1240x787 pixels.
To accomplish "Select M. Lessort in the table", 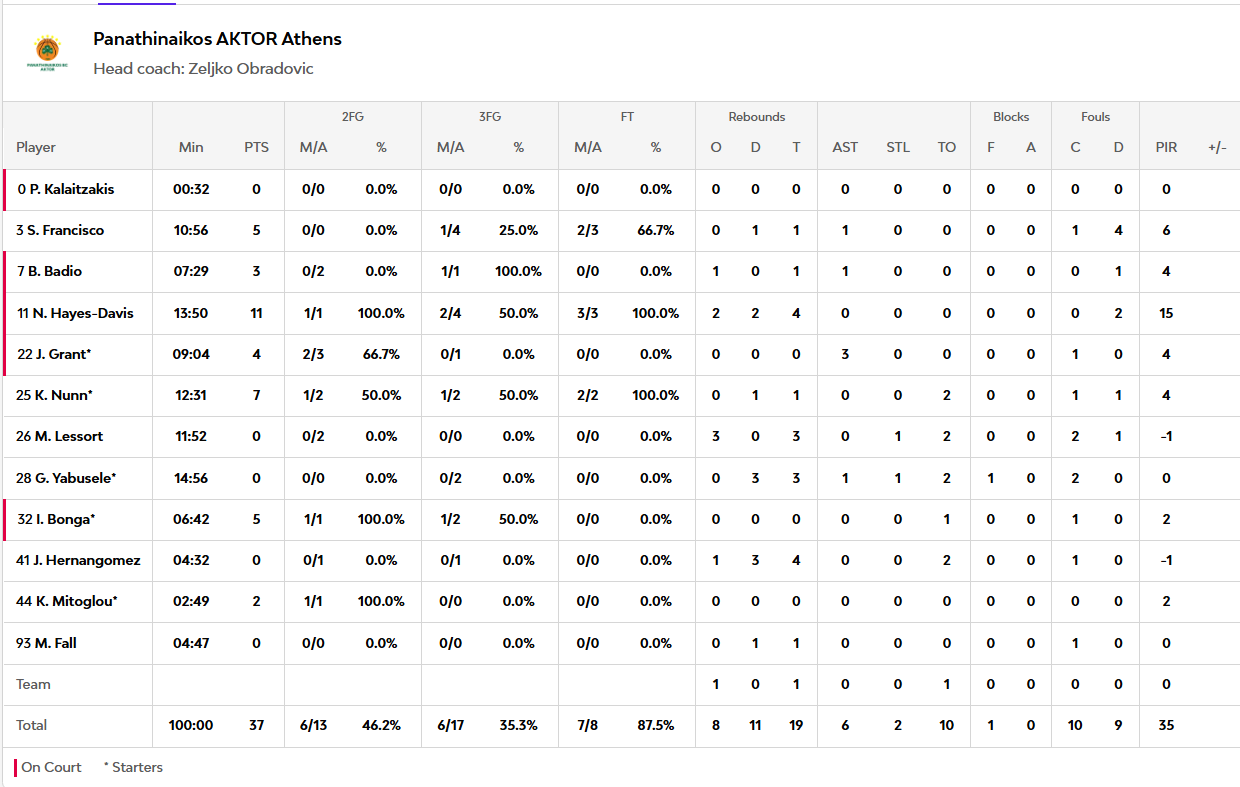I will [60, 436].
